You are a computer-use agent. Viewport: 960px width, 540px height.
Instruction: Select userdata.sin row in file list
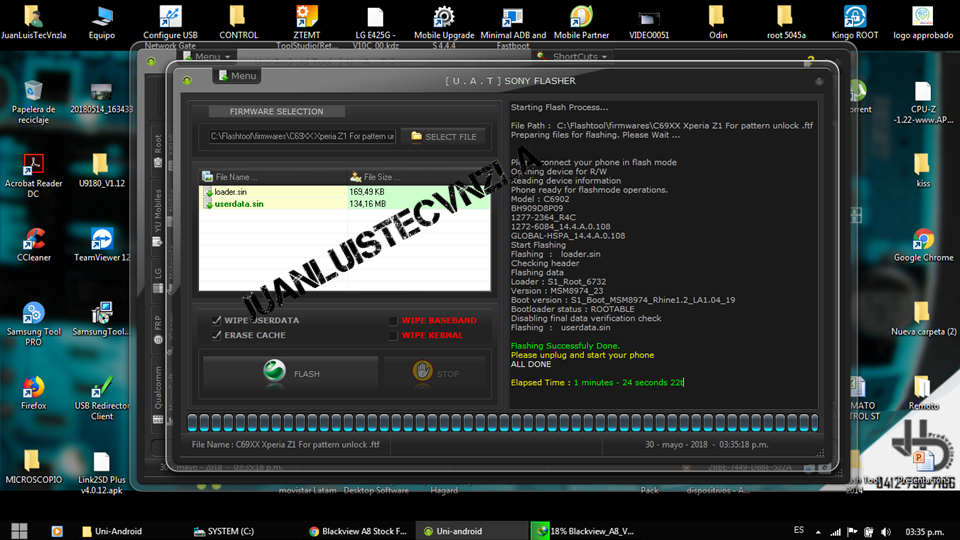[x=345, y=204]
